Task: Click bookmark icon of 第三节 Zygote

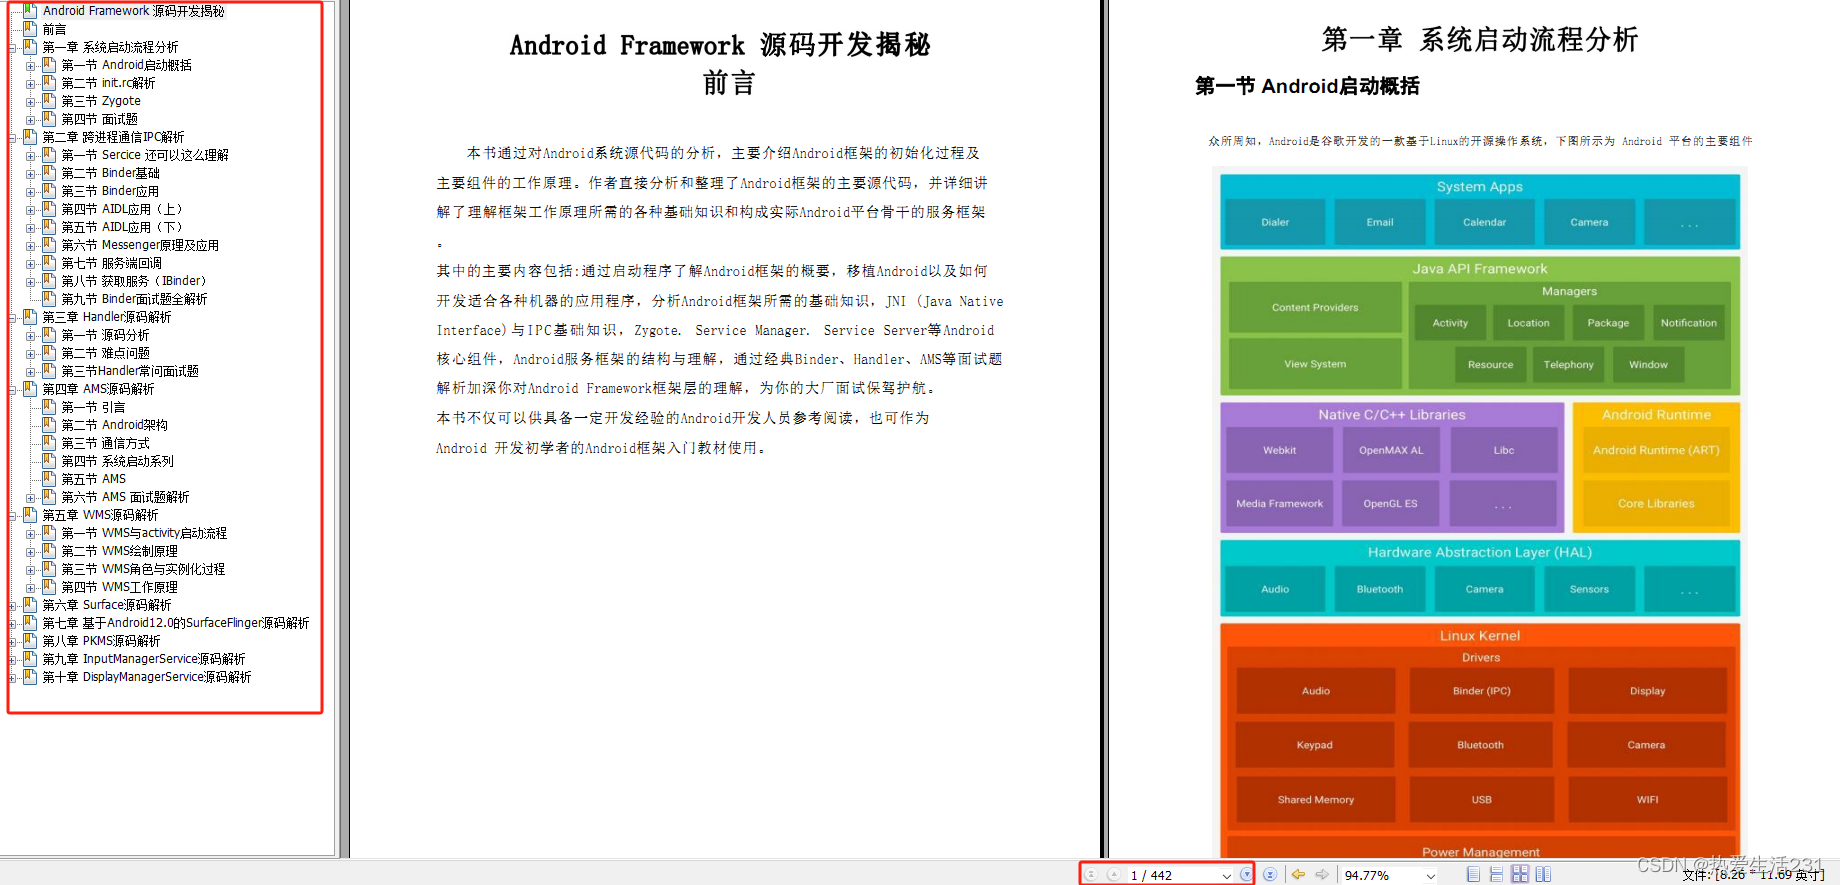Action: click(x=49, y=101)
